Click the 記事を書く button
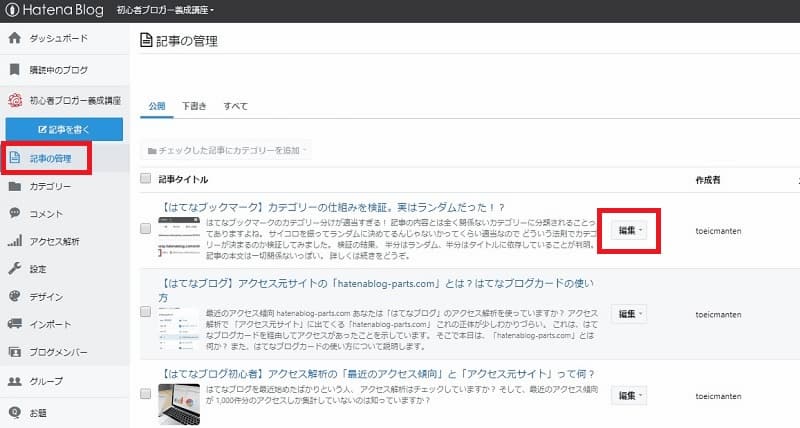Image resolution: width=800 pixels, height=428 pixels. 64,130
